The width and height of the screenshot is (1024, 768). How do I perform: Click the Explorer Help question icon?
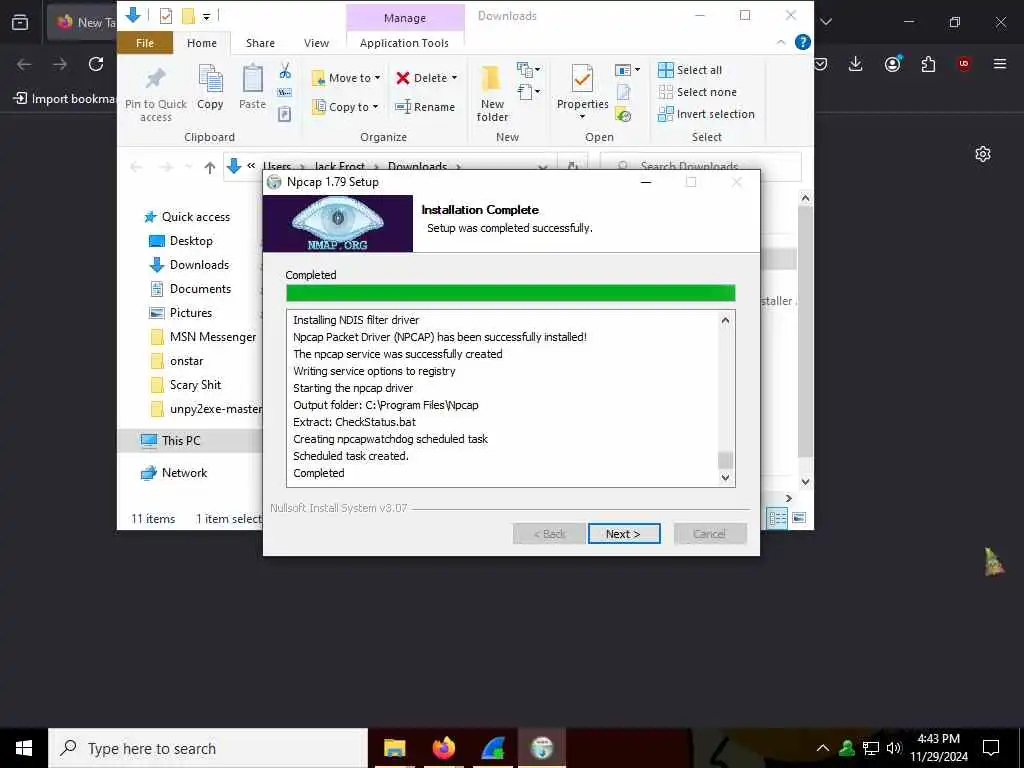coord(803,42)
